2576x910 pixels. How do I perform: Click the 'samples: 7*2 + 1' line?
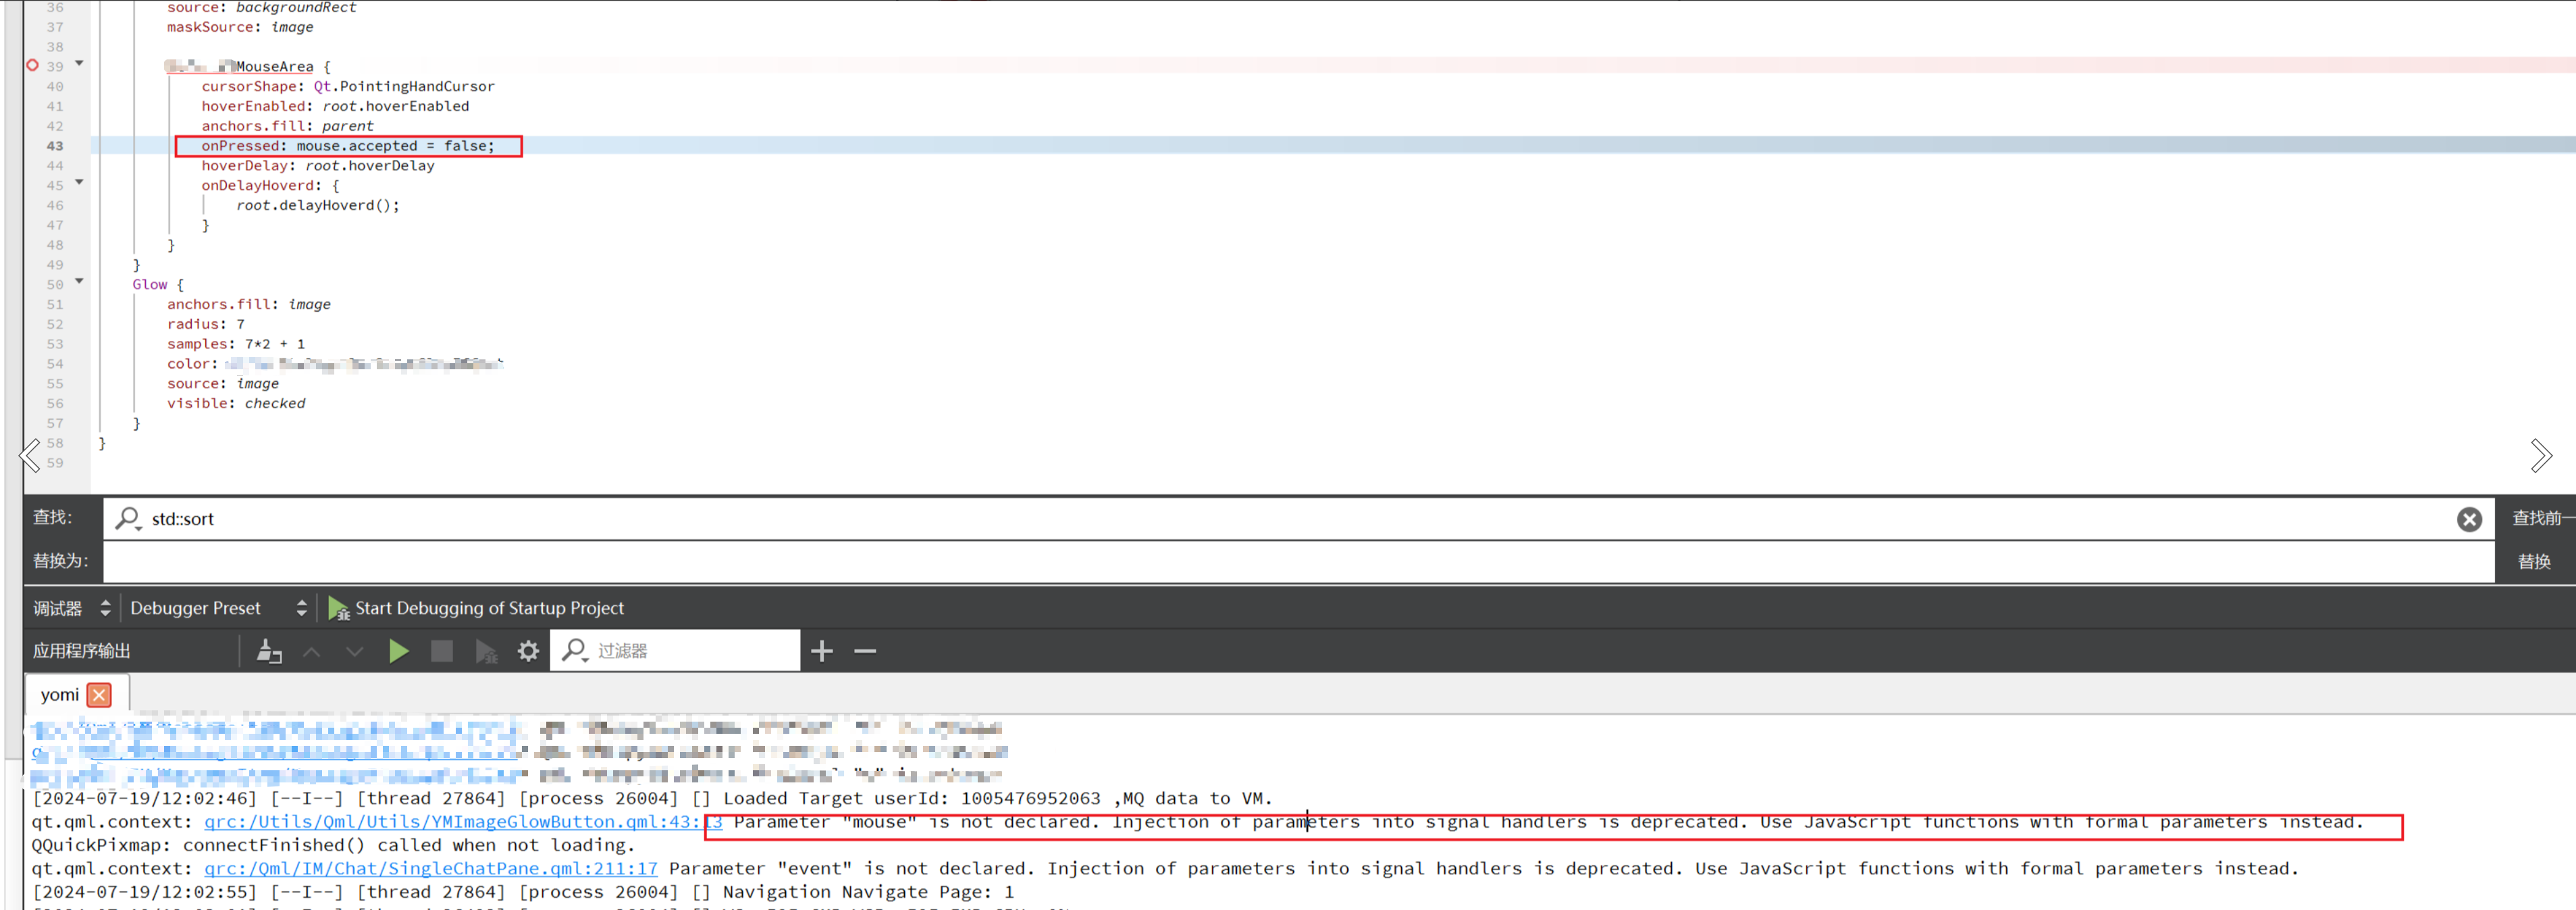click(x=236, y=344)
